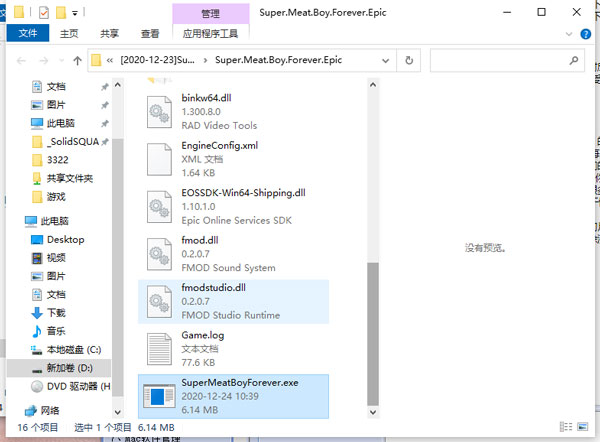Click the Game.log file name

pyautogui.click(x=203, y=335)
